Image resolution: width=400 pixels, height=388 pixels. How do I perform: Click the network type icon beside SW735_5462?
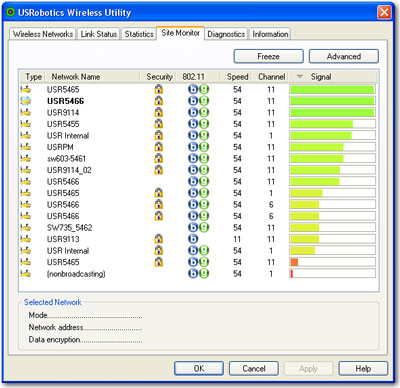click(x=26, y=228)
